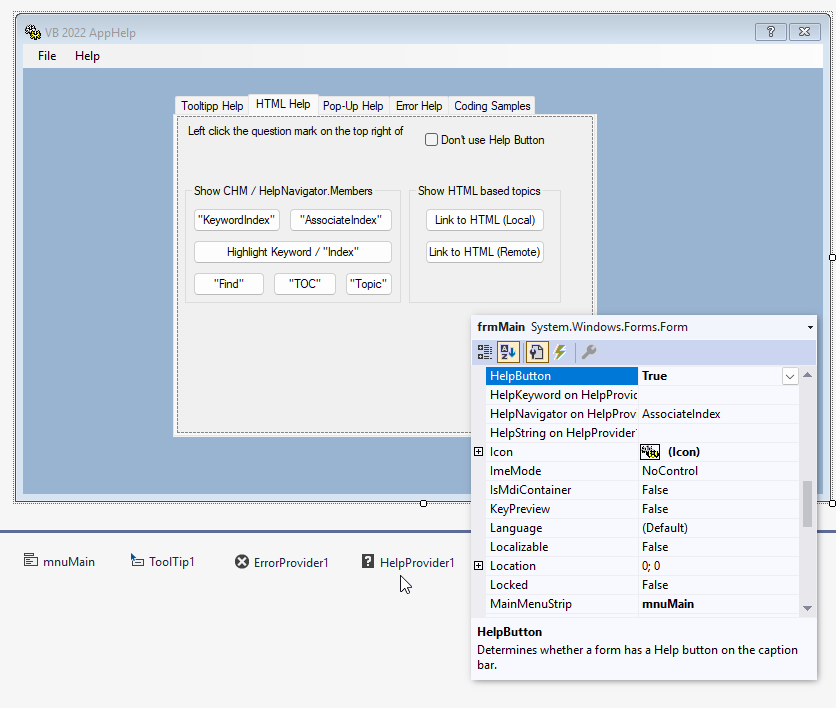
Task: Expand the Location property node
Action: point(478,566)
